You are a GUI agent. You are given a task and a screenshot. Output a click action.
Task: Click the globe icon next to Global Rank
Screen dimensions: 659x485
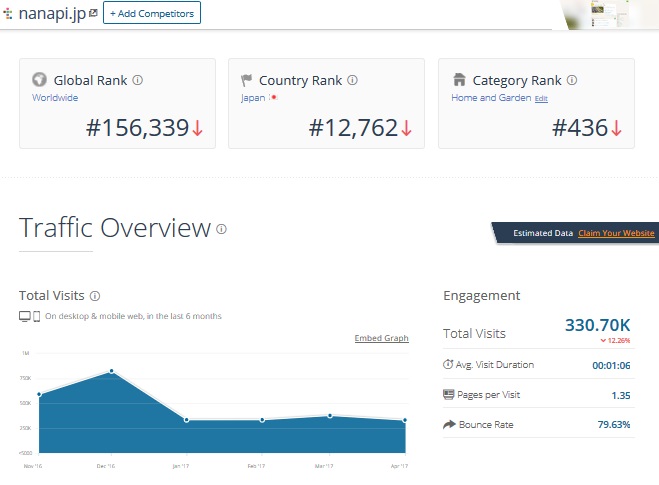point(40,80)
